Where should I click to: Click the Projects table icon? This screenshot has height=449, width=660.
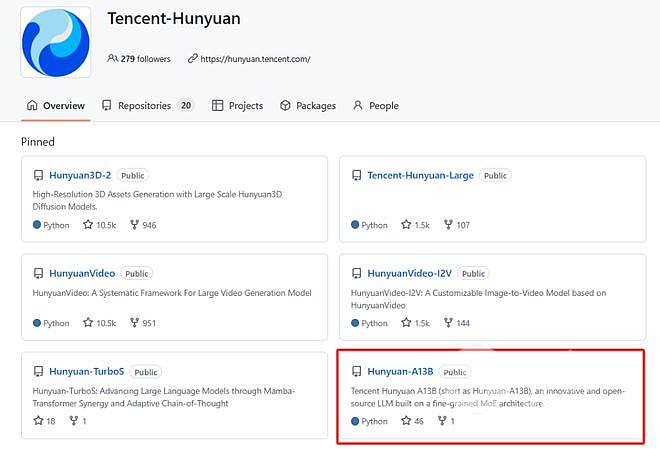(x=217, y=105)
